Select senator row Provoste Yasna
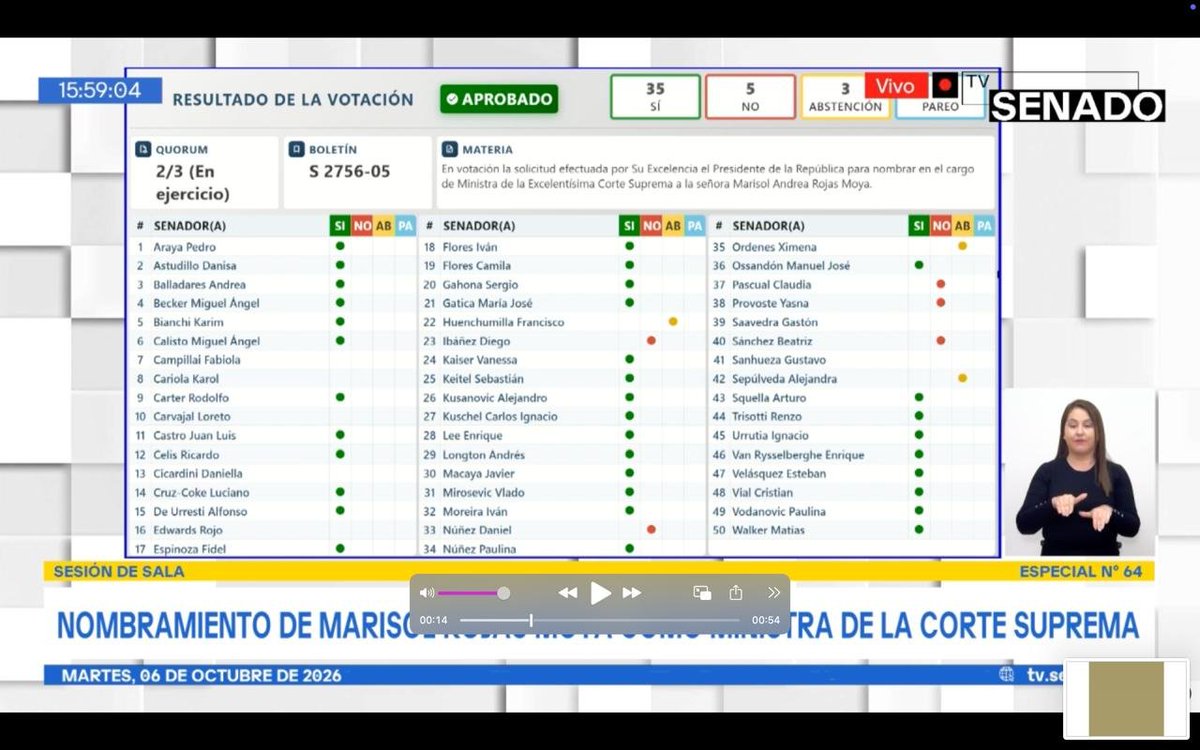1200x750 pixels. click(x=852, y=303)
